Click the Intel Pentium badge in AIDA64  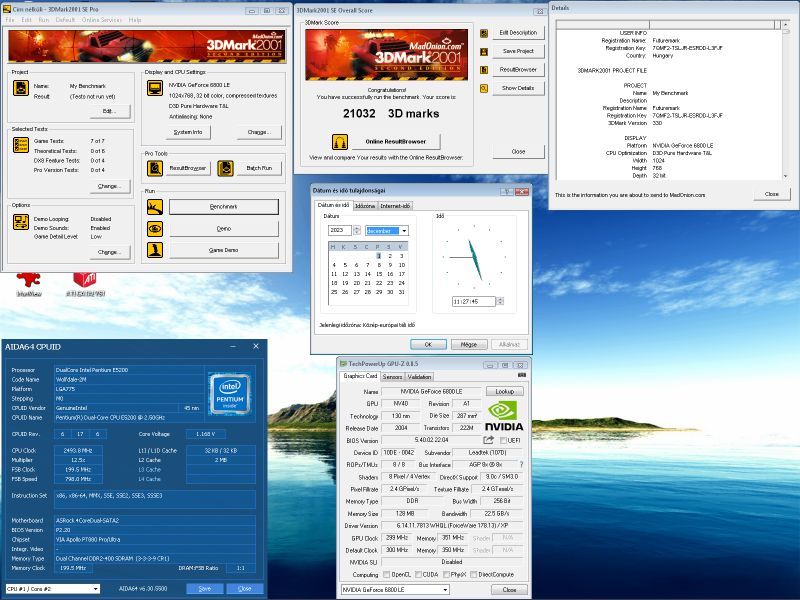(x=230, y=394)
